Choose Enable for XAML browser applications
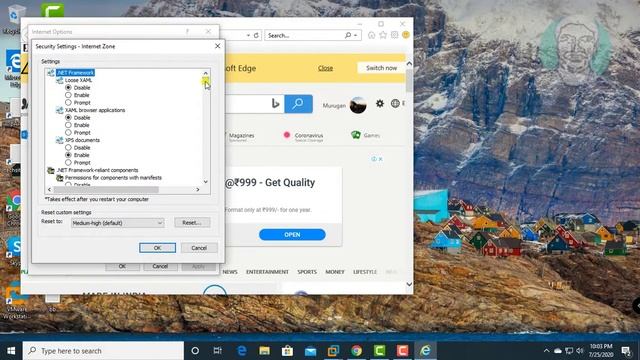The width and height of the screenshot is (640, 360). tap(68, 125)
